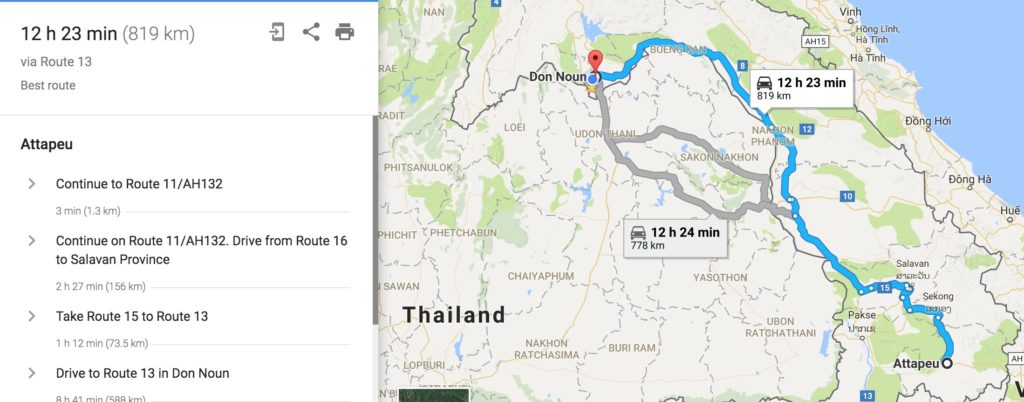The image size is (1024, 402).
Task: Open the satellite view thumbnail at bottom
Action: click(434, 395)
